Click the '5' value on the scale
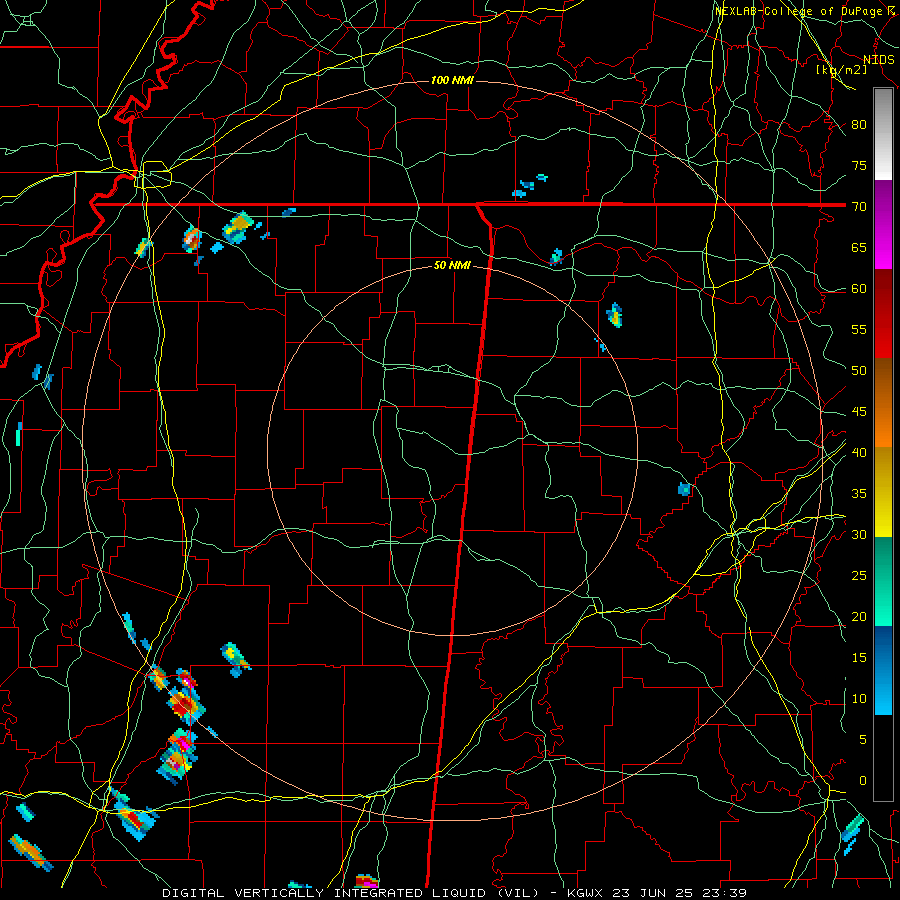 pyautogui.click(x=863, y=740)
